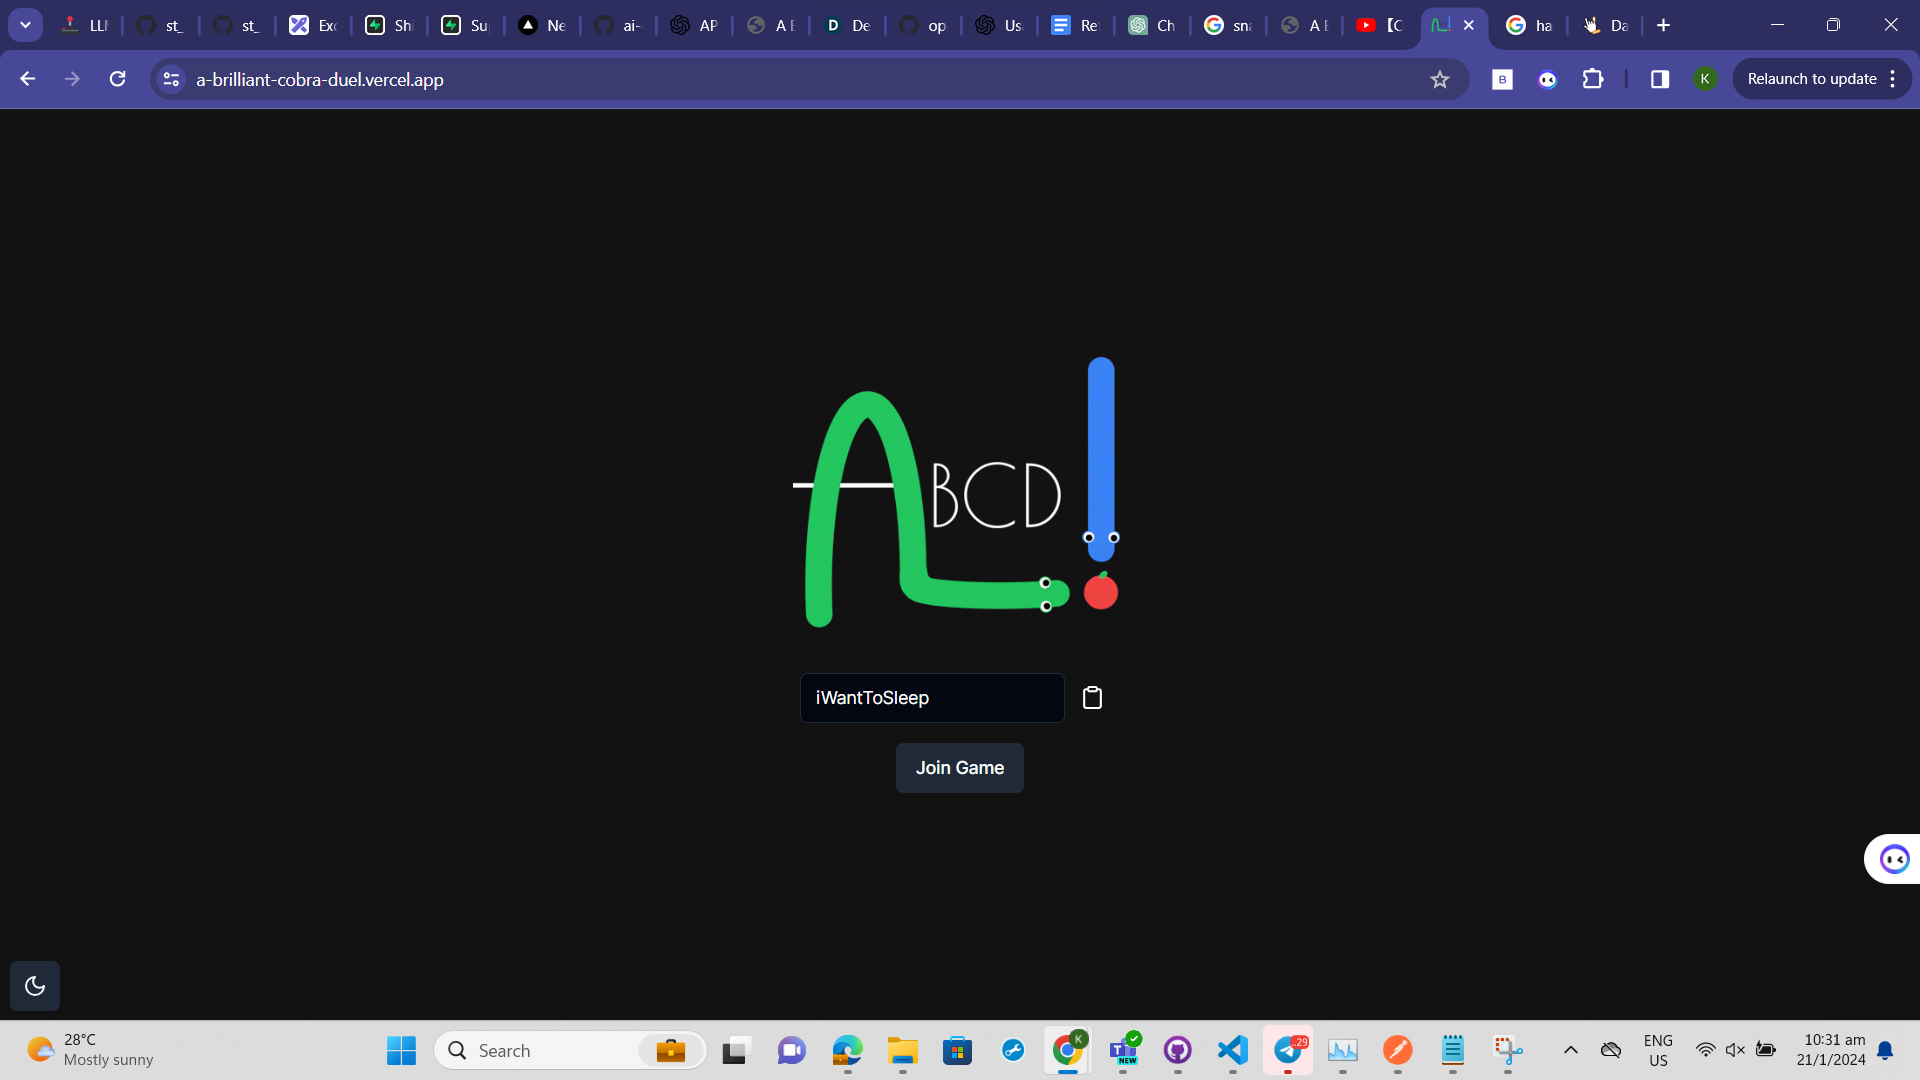Toggle muted speaker volume in system tray
This screenshot has height=1080, width=1920.
coord(1735,1050)
